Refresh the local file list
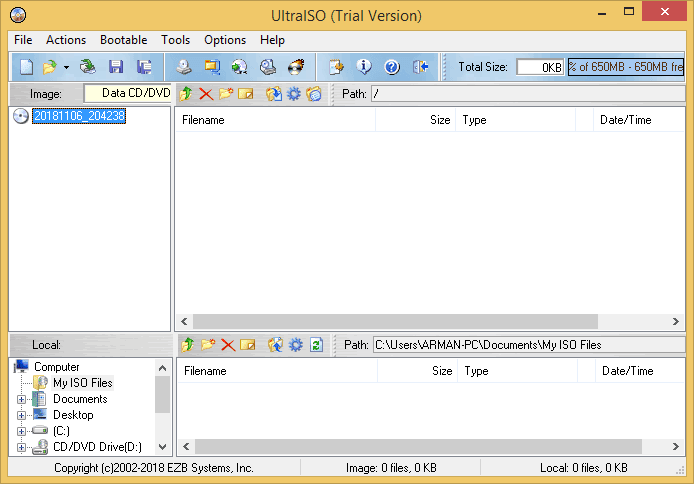The image size is (694, 484). (x=316, y=345)
